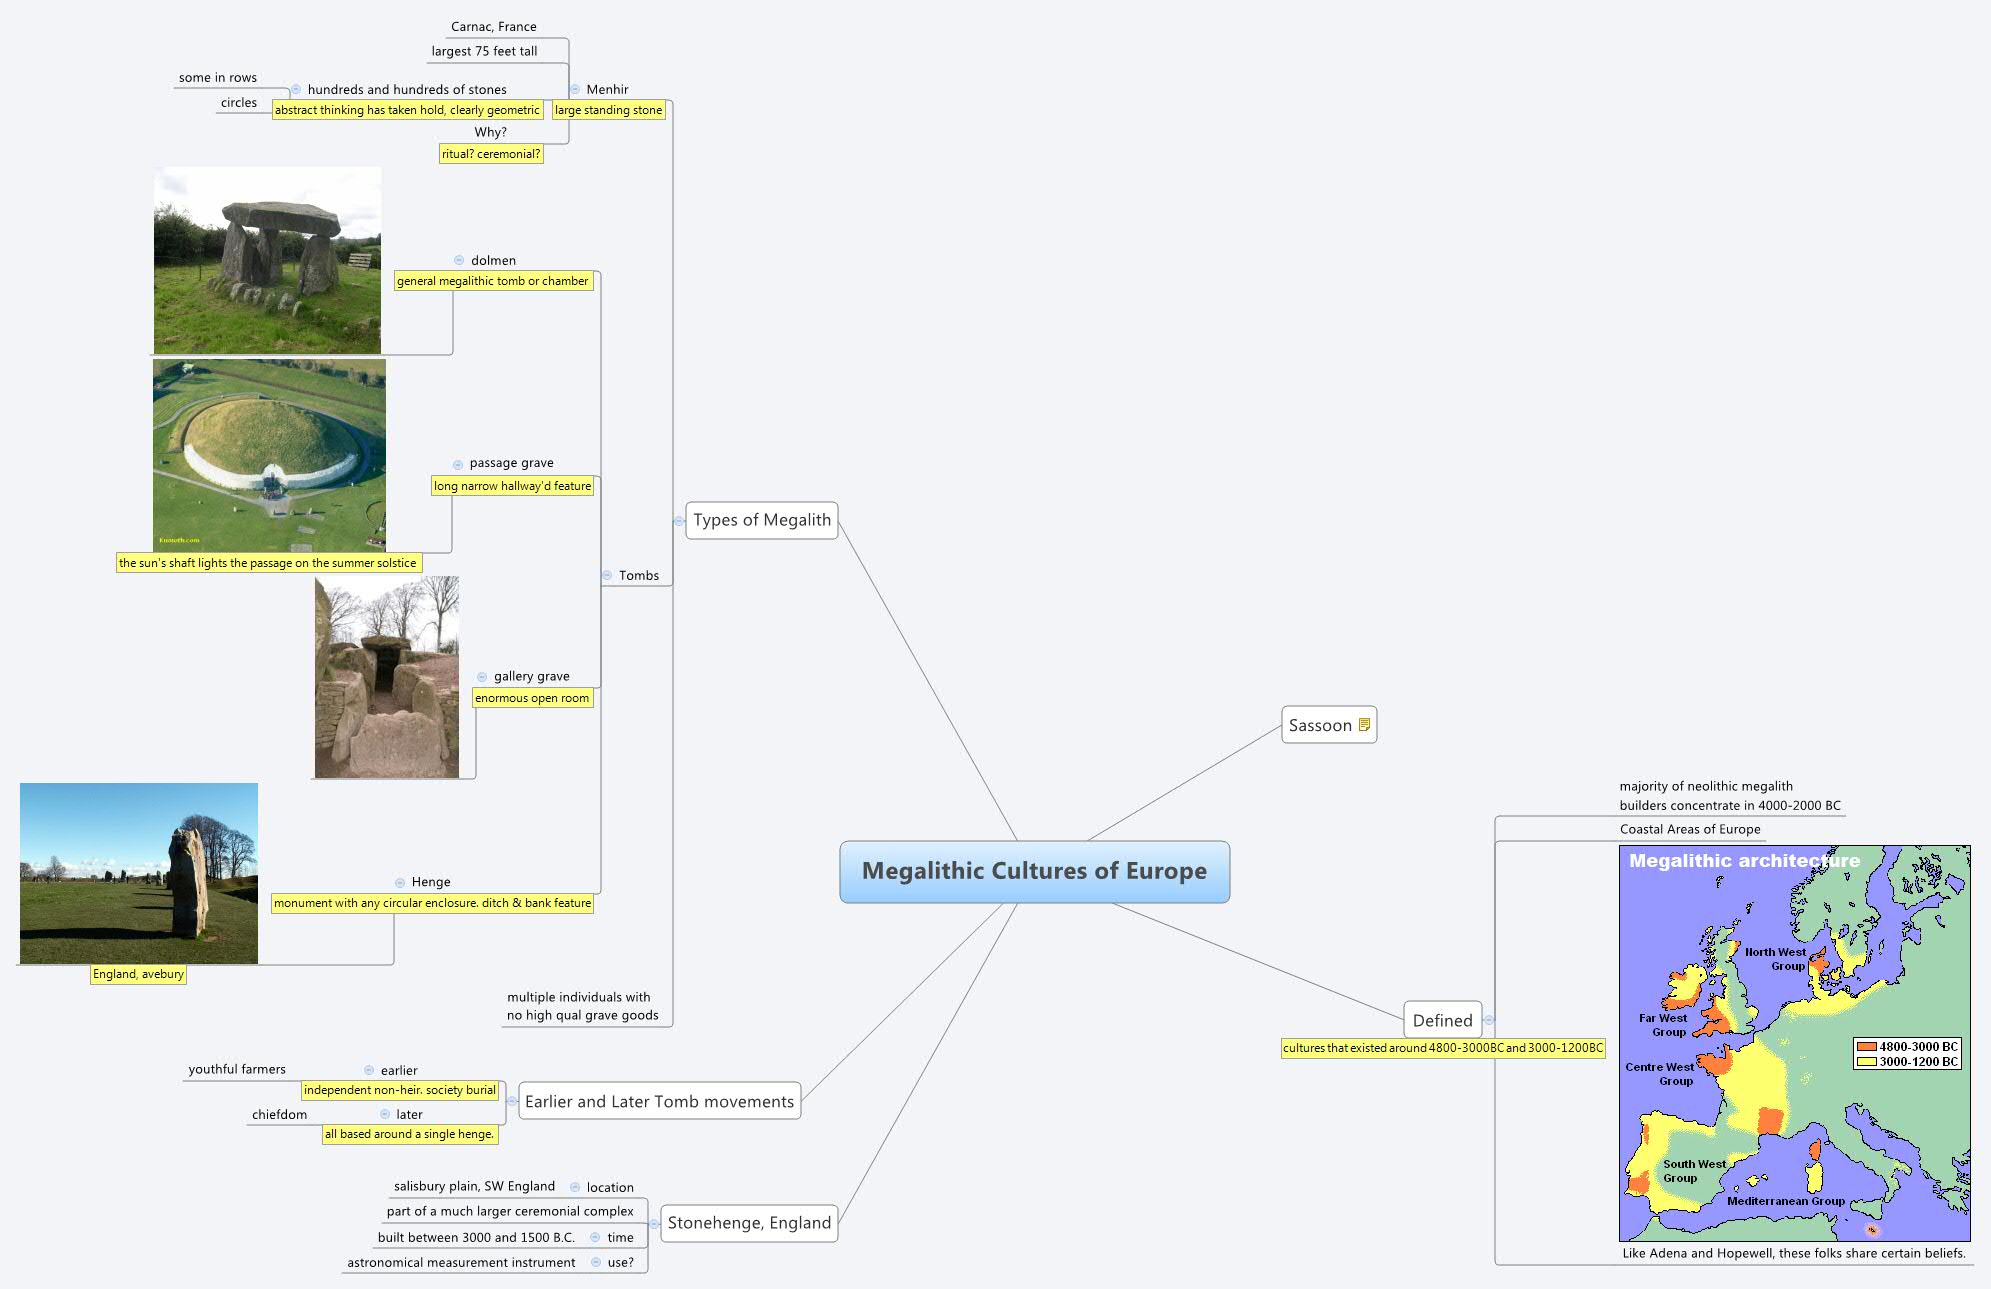Select the central Megalithic Cultures of Europe topic
Image resolution: width=1991 pixels, height=1289 pixels.
click(1034, 871)
